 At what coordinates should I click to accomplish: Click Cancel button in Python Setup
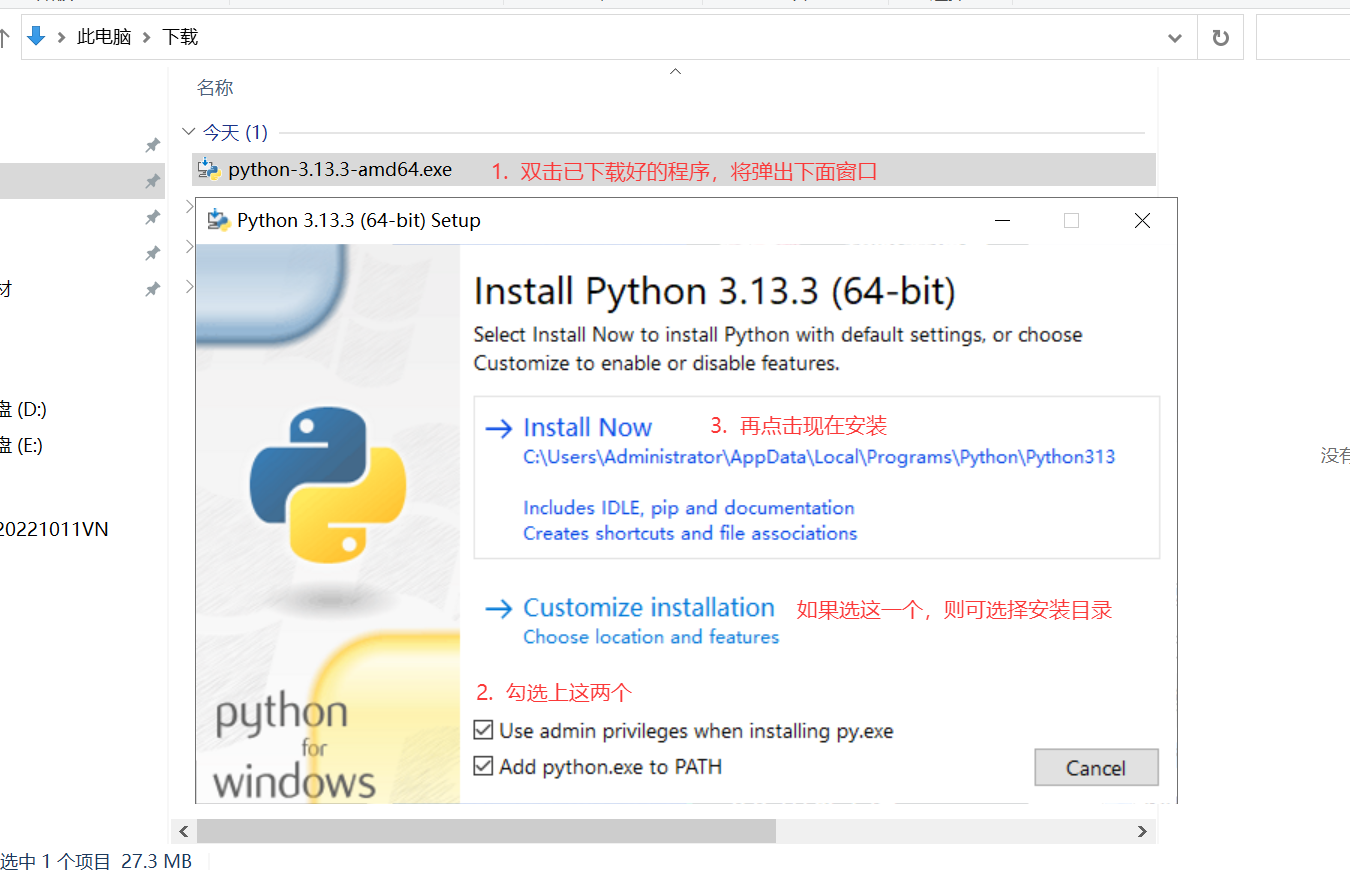pos(1096,768)
